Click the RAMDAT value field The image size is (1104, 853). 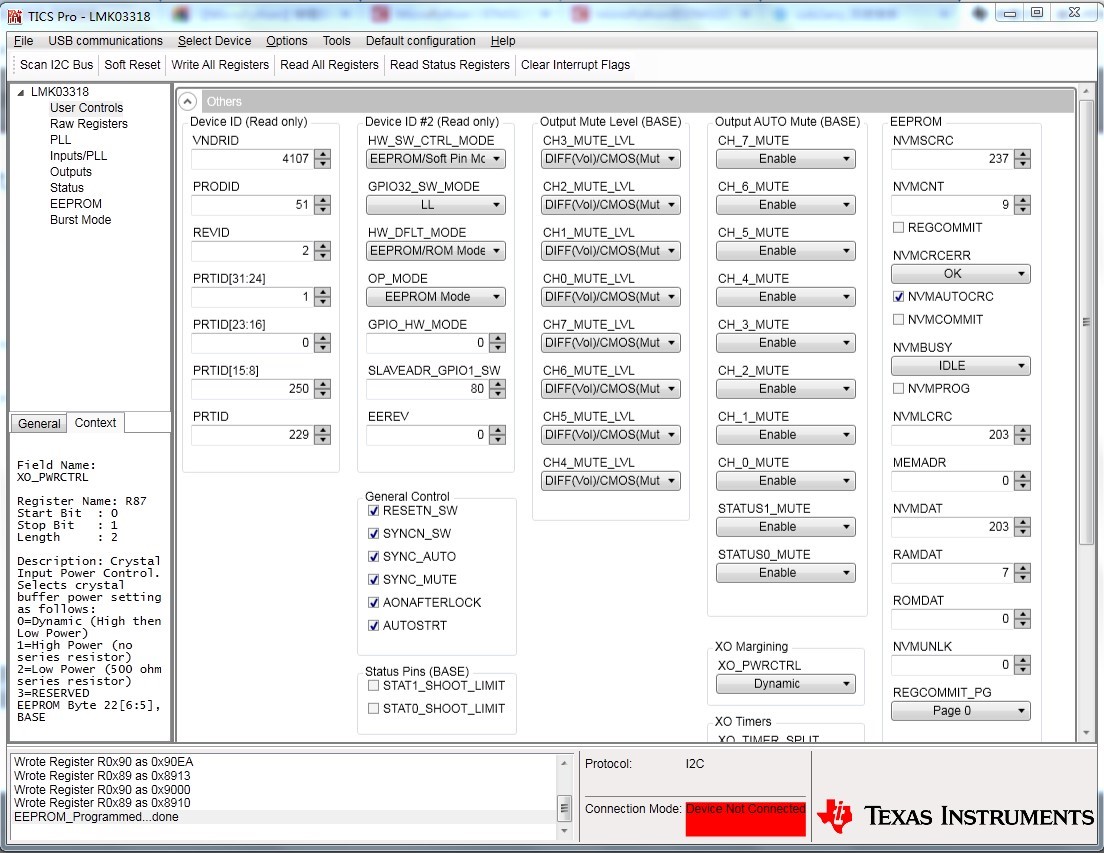pos(953,573)
